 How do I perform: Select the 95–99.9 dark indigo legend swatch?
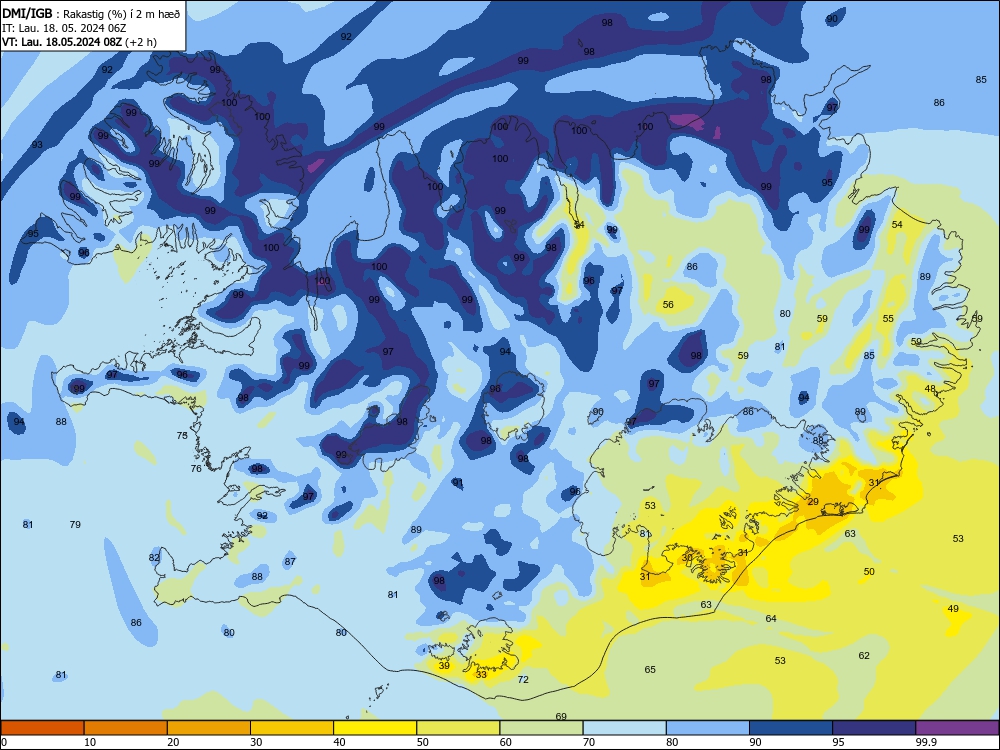[874, 728]
